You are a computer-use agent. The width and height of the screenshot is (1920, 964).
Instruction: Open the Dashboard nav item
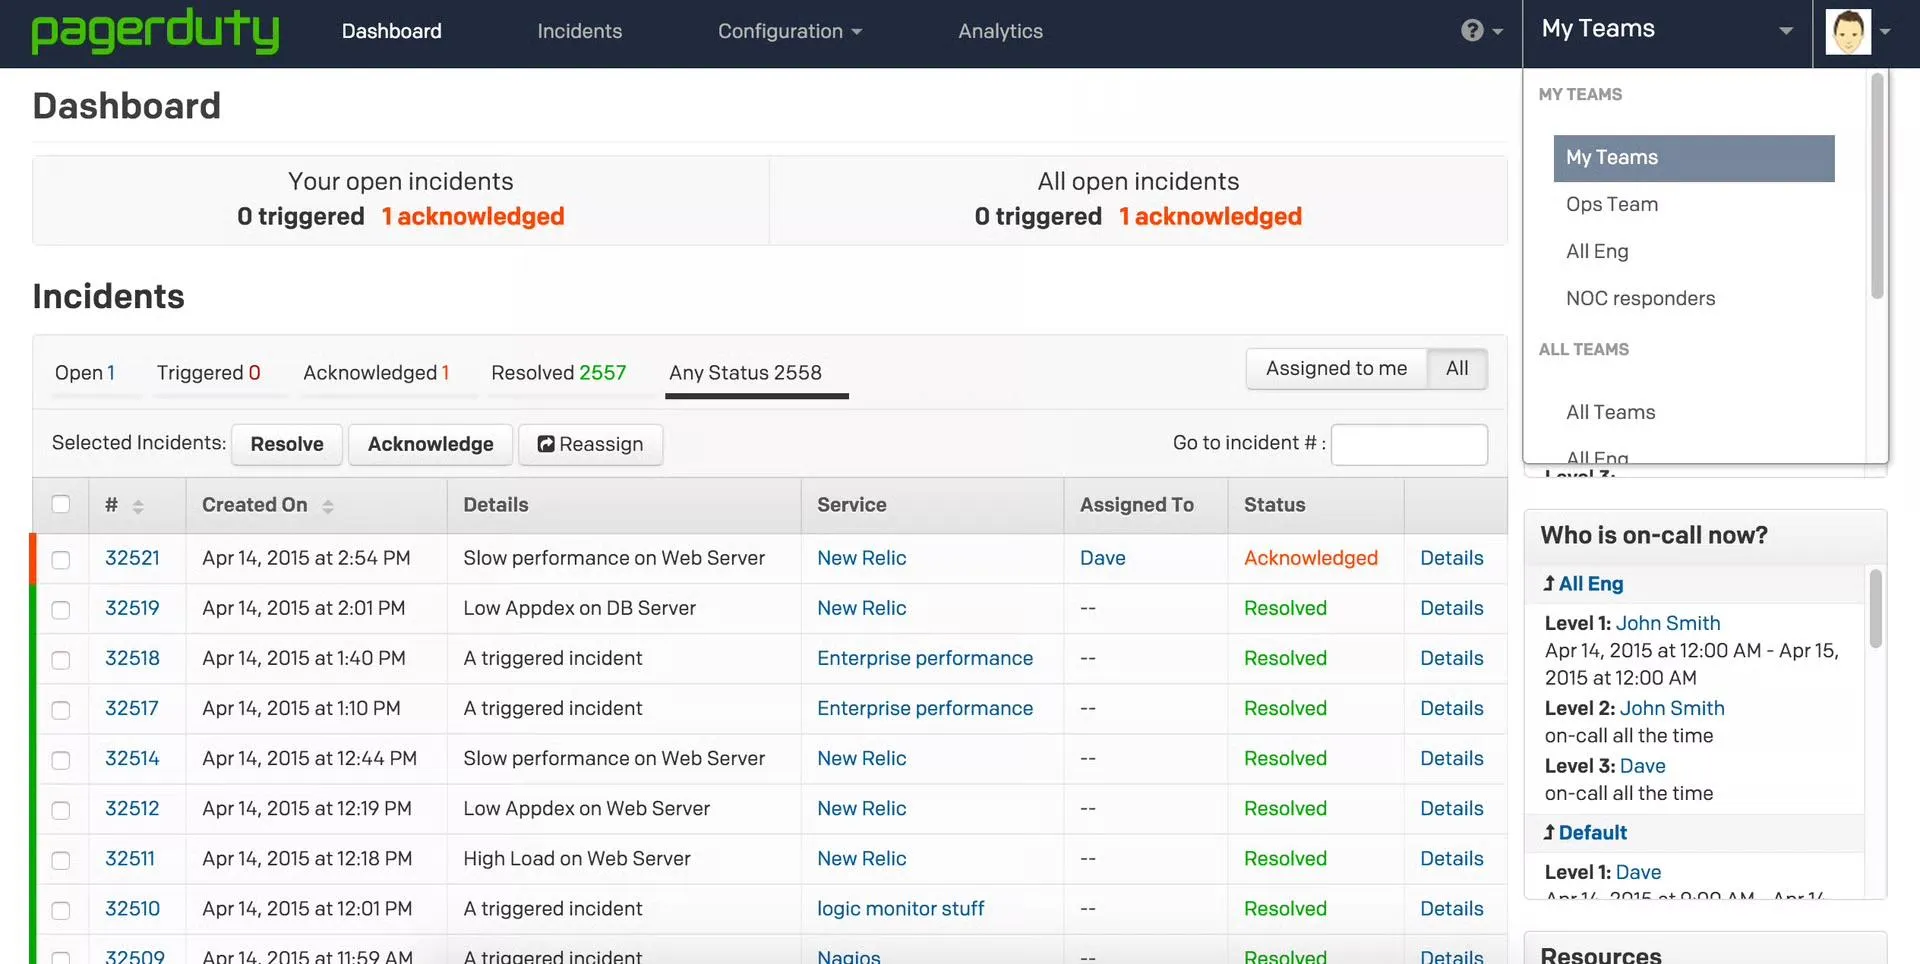pyautogui.click(x=392, y=31)
